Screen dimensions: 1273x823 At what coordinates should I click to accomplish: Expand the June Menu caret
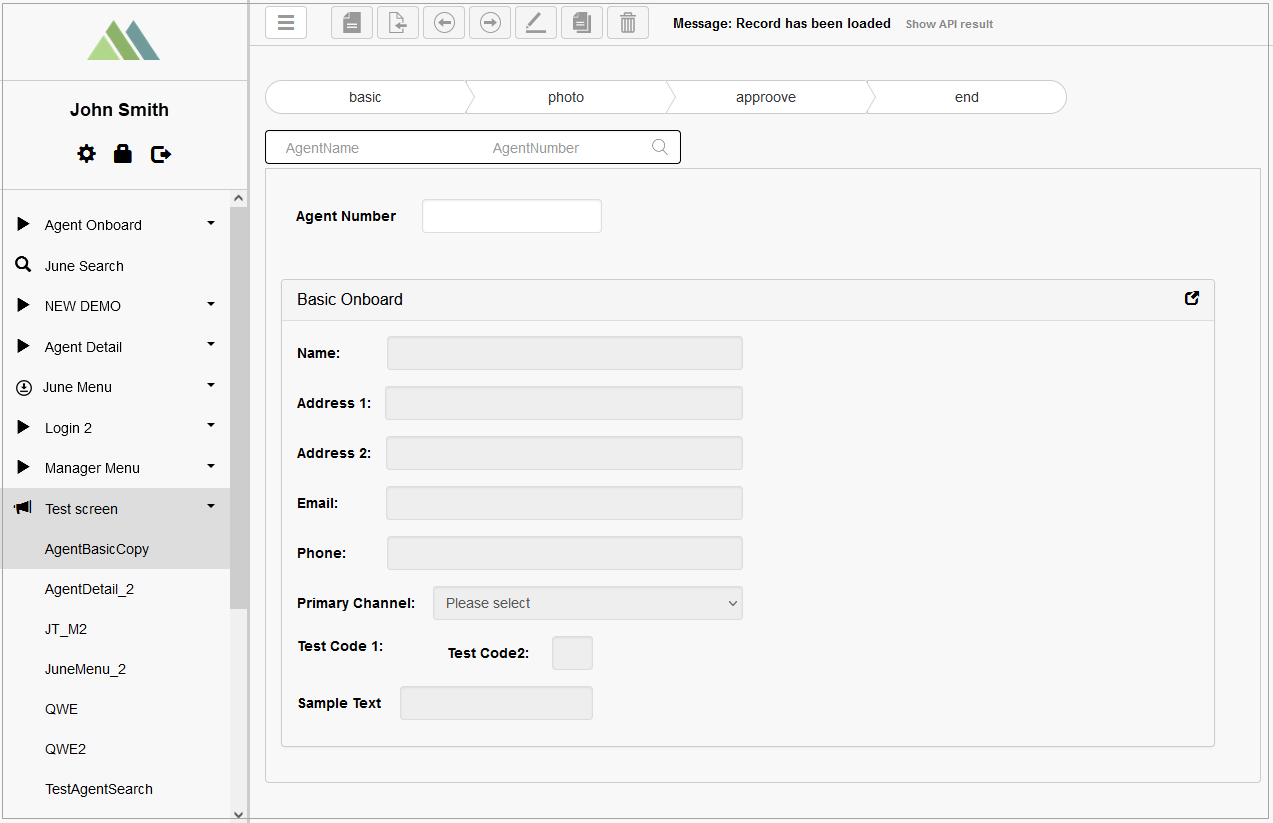(x=211, y=385)
